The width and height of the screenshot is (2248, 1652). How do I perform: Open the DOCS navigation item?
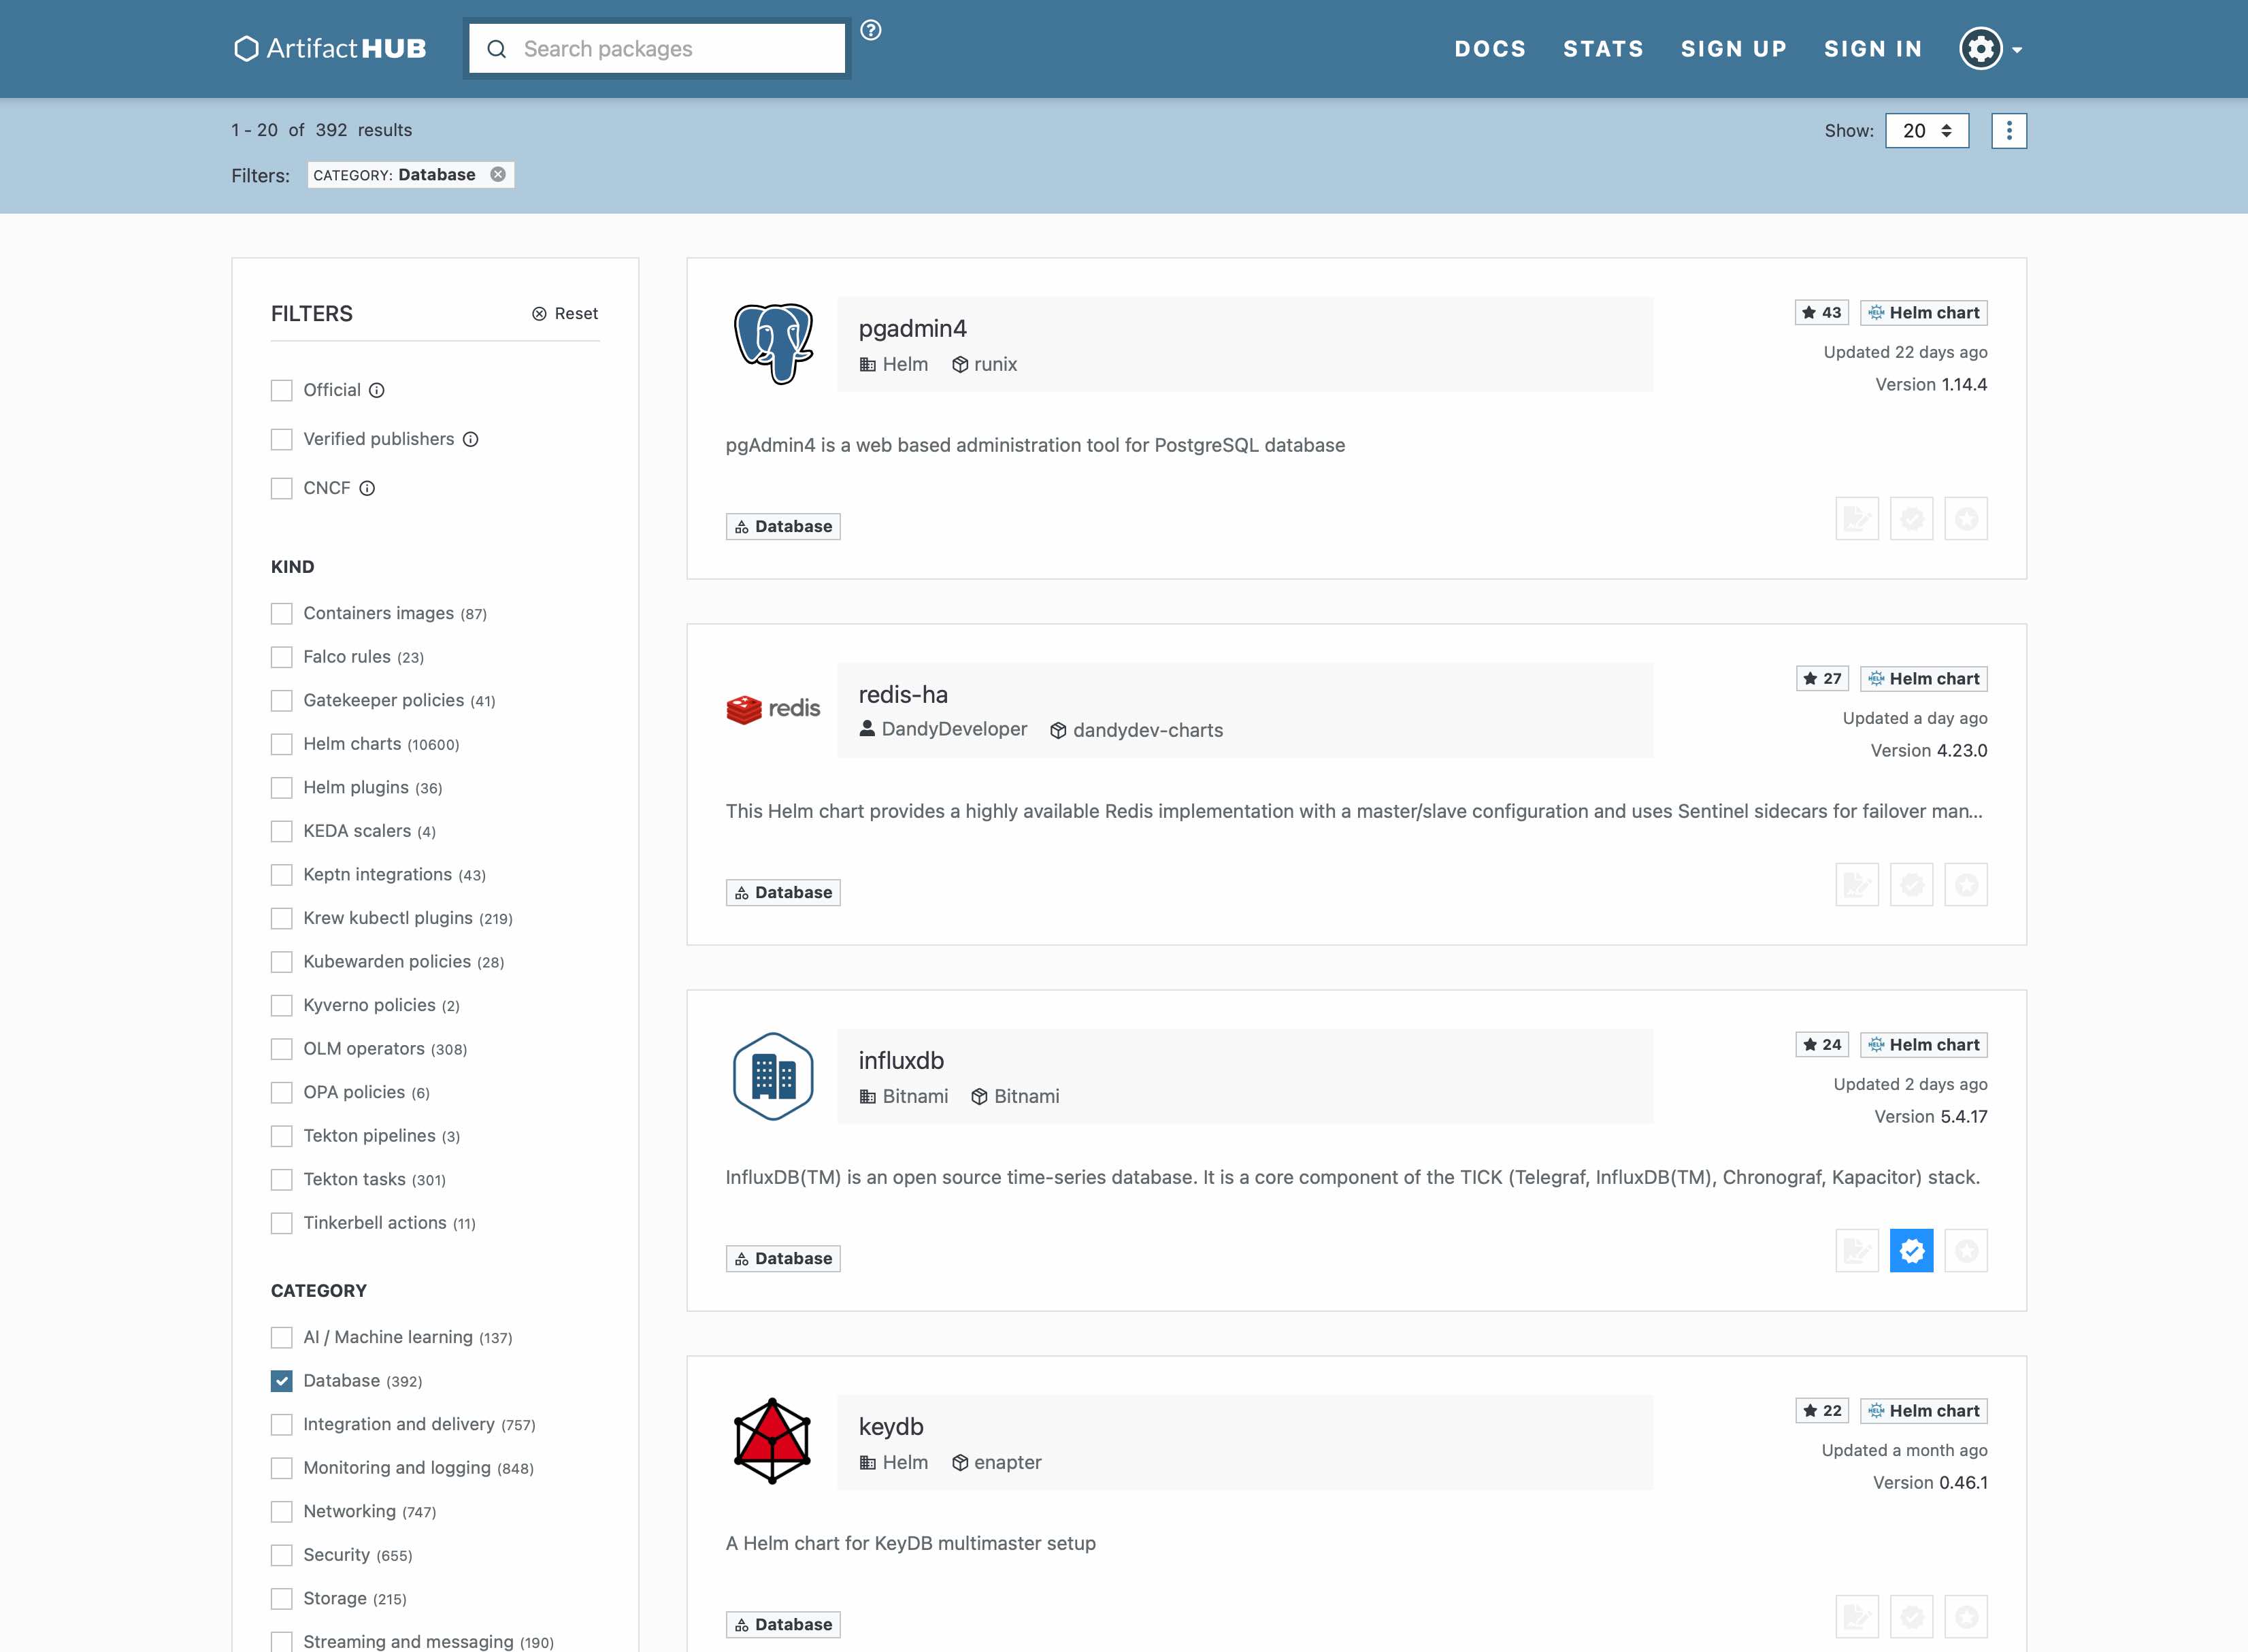tap(1489, 49)
